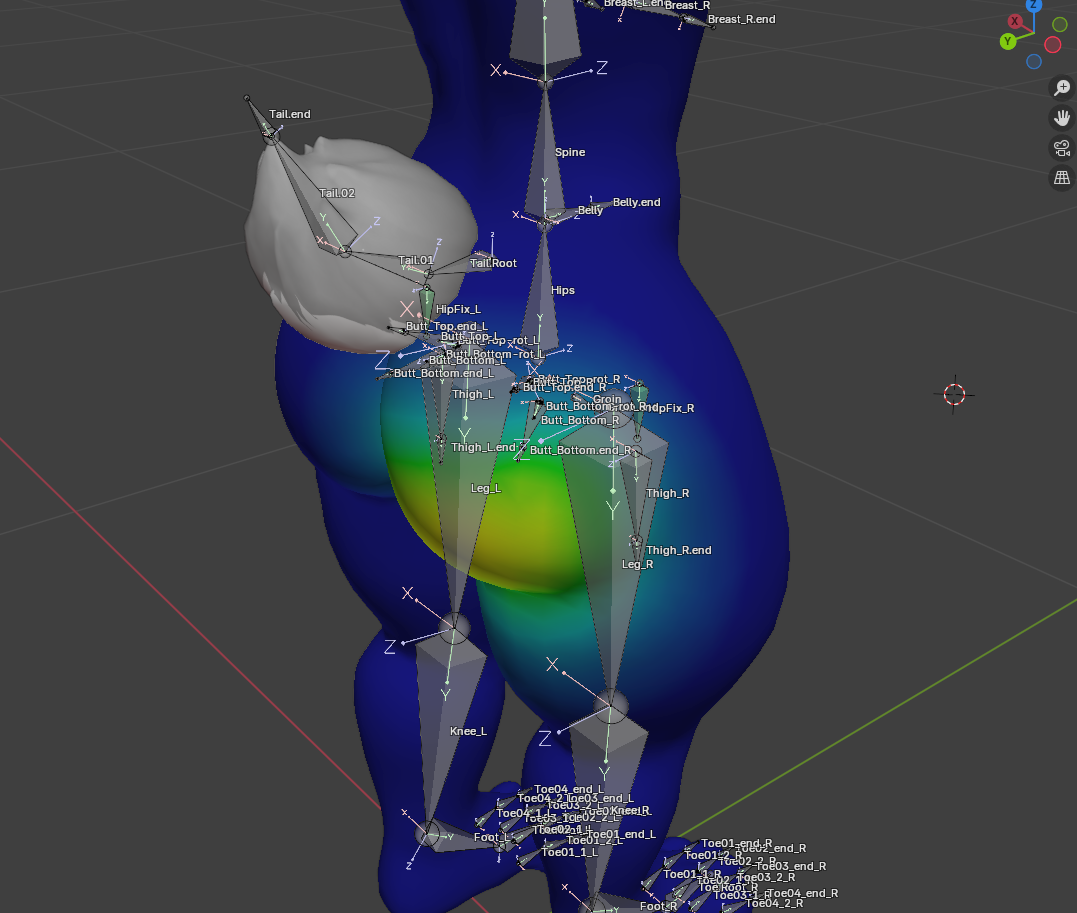Viewport: 1077px width, 913px height.
Task: Click the Hips bone label
Action: pos(563,290)
